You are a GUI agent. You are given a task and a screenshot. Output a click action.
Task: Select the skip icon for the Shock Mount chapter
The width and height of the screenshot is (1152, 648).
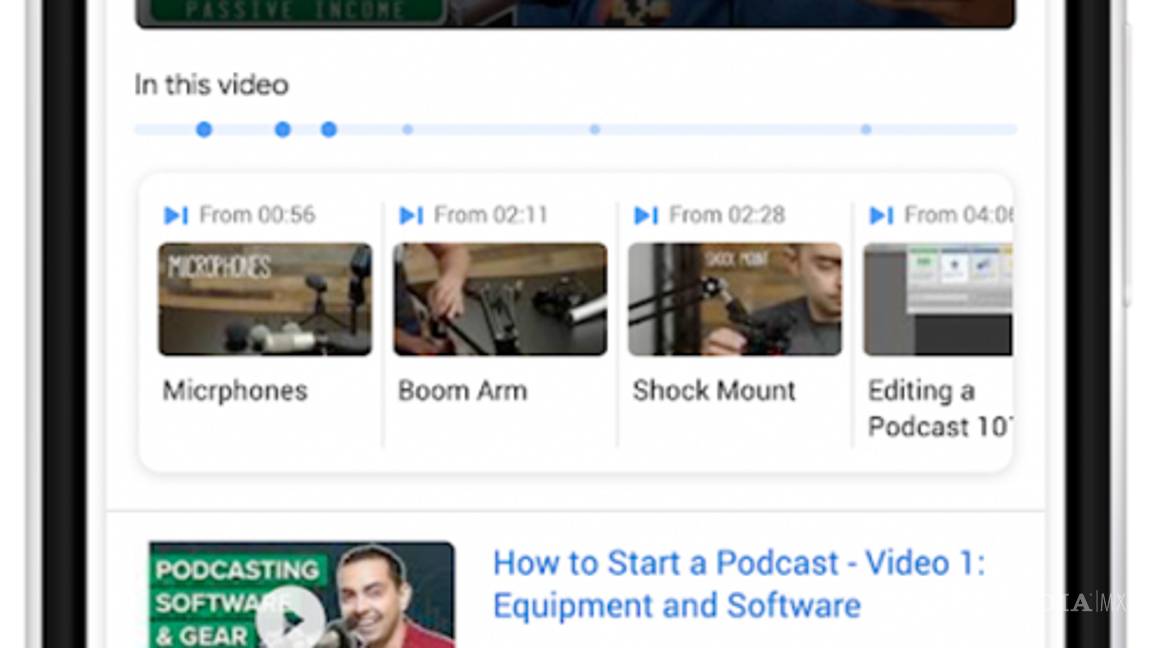coord(645,214)
